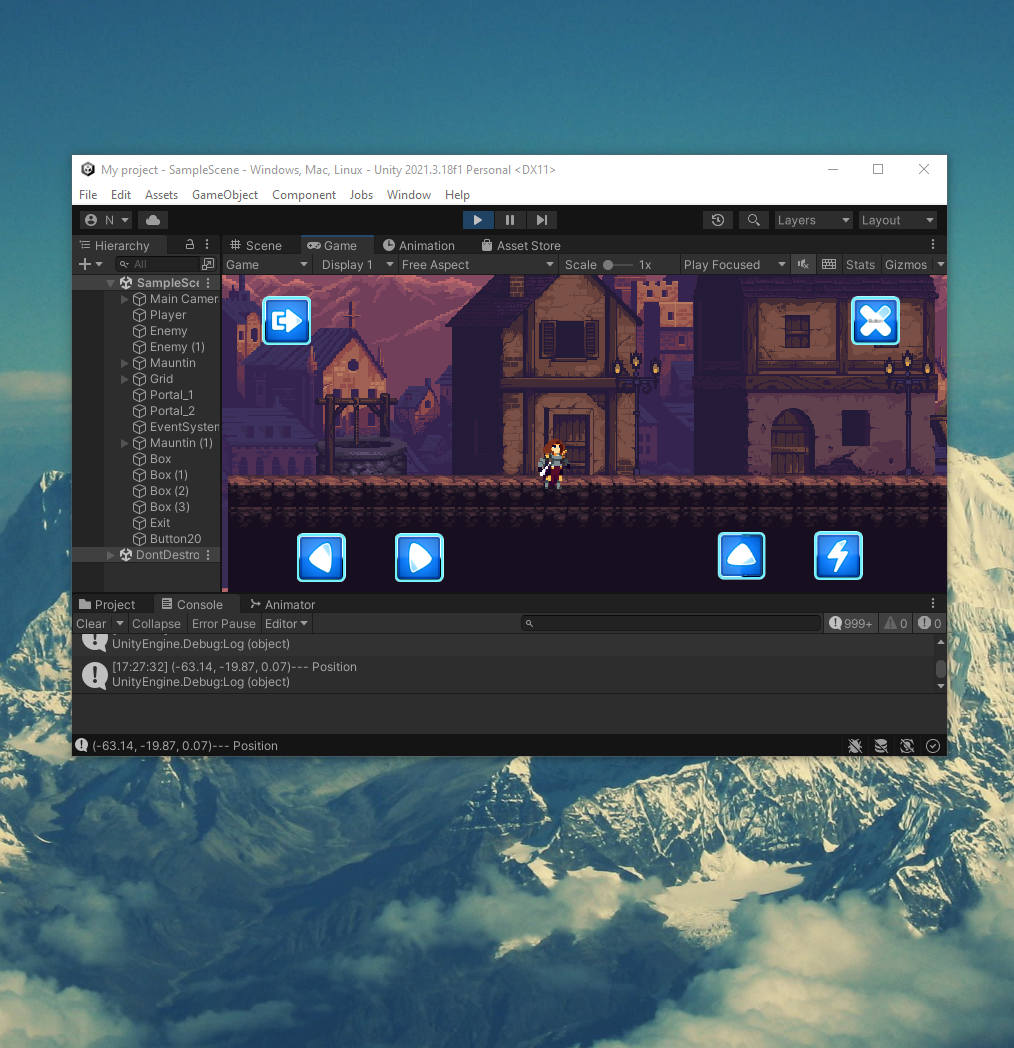
Task: Click the Hierarchy search field
Action: [x=158, y=264]
